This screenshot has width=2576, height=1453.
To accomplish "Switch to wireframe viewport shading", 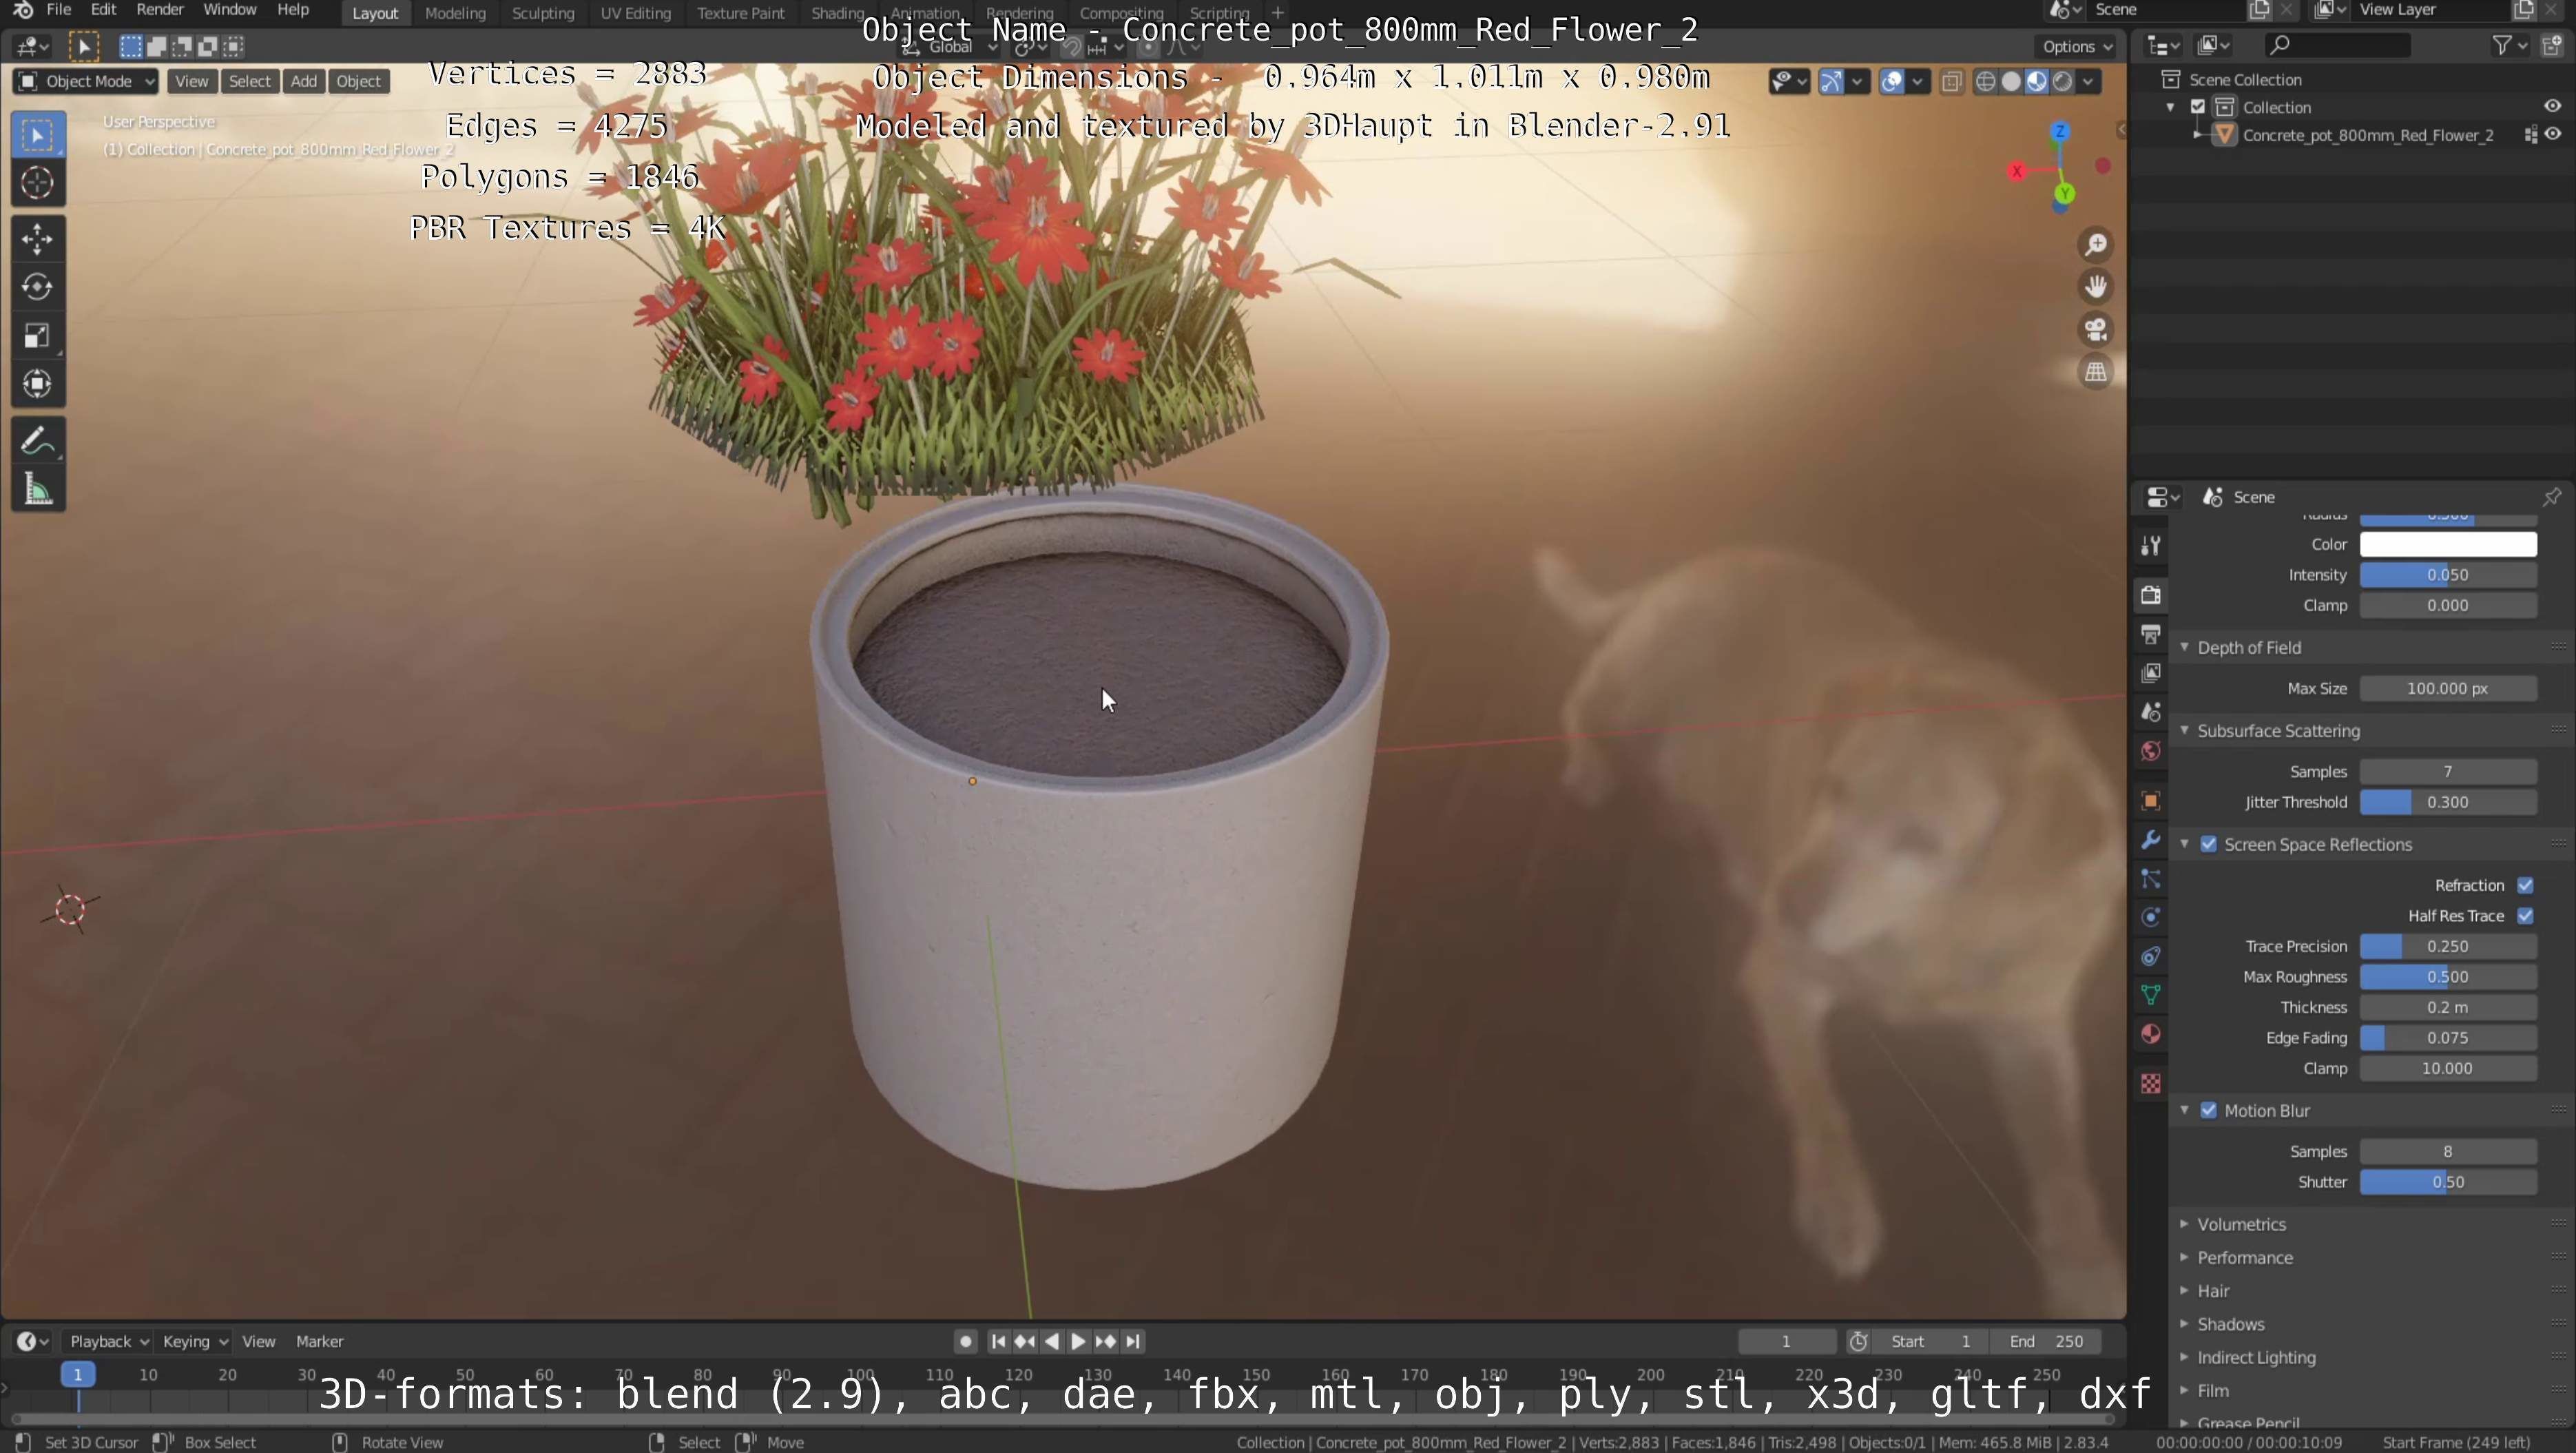I will click(x=1986, y=82).
